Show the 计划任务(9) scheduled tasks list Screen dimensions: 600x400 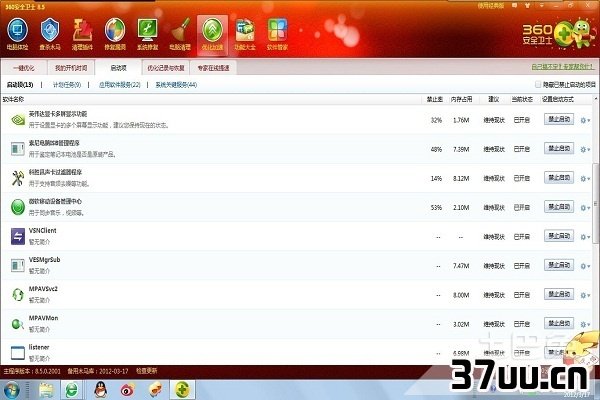point(67,85)
